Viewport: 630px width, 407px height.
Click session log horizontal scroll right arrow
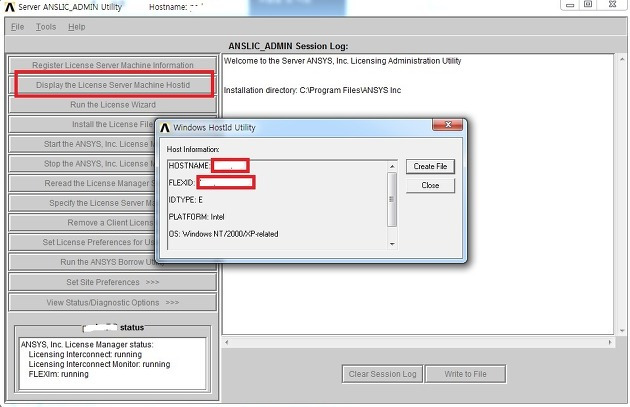(610, 342)
